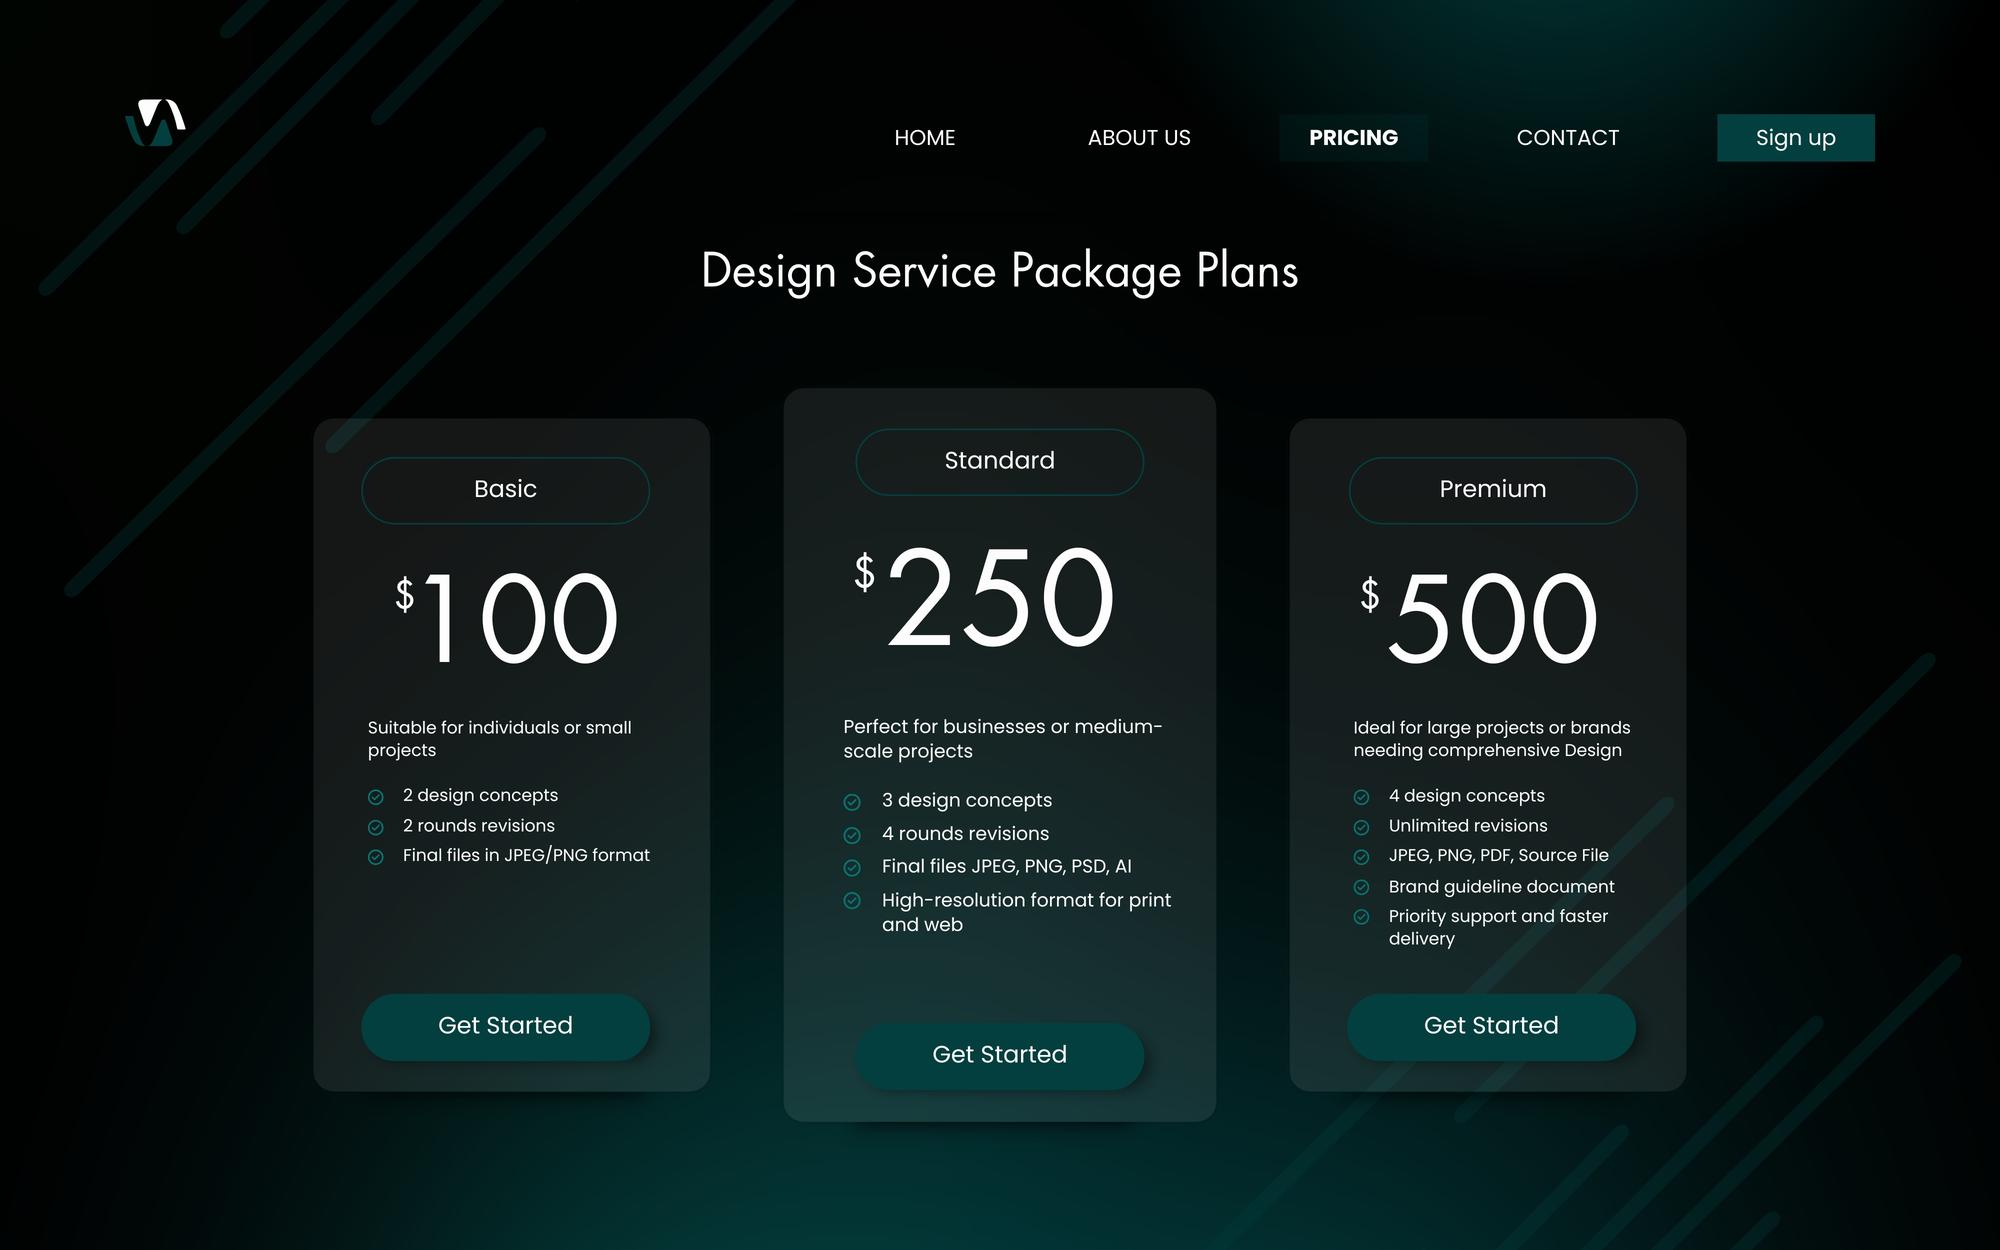Click check icon beside 2 rounds revisions
2000x1250 pixels.
(x=376, y=827)
